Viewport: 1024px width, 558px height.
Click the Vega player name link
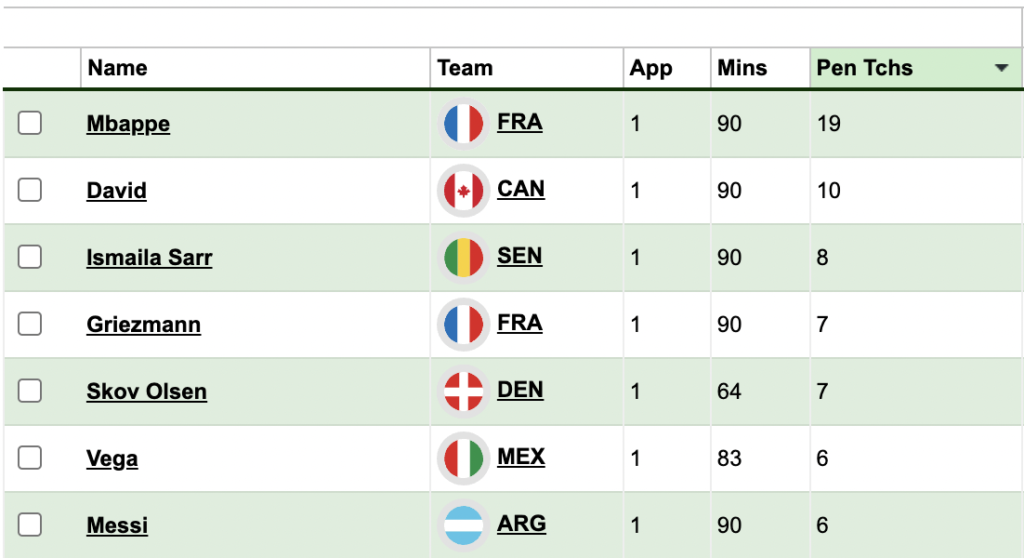click(112, 459)
